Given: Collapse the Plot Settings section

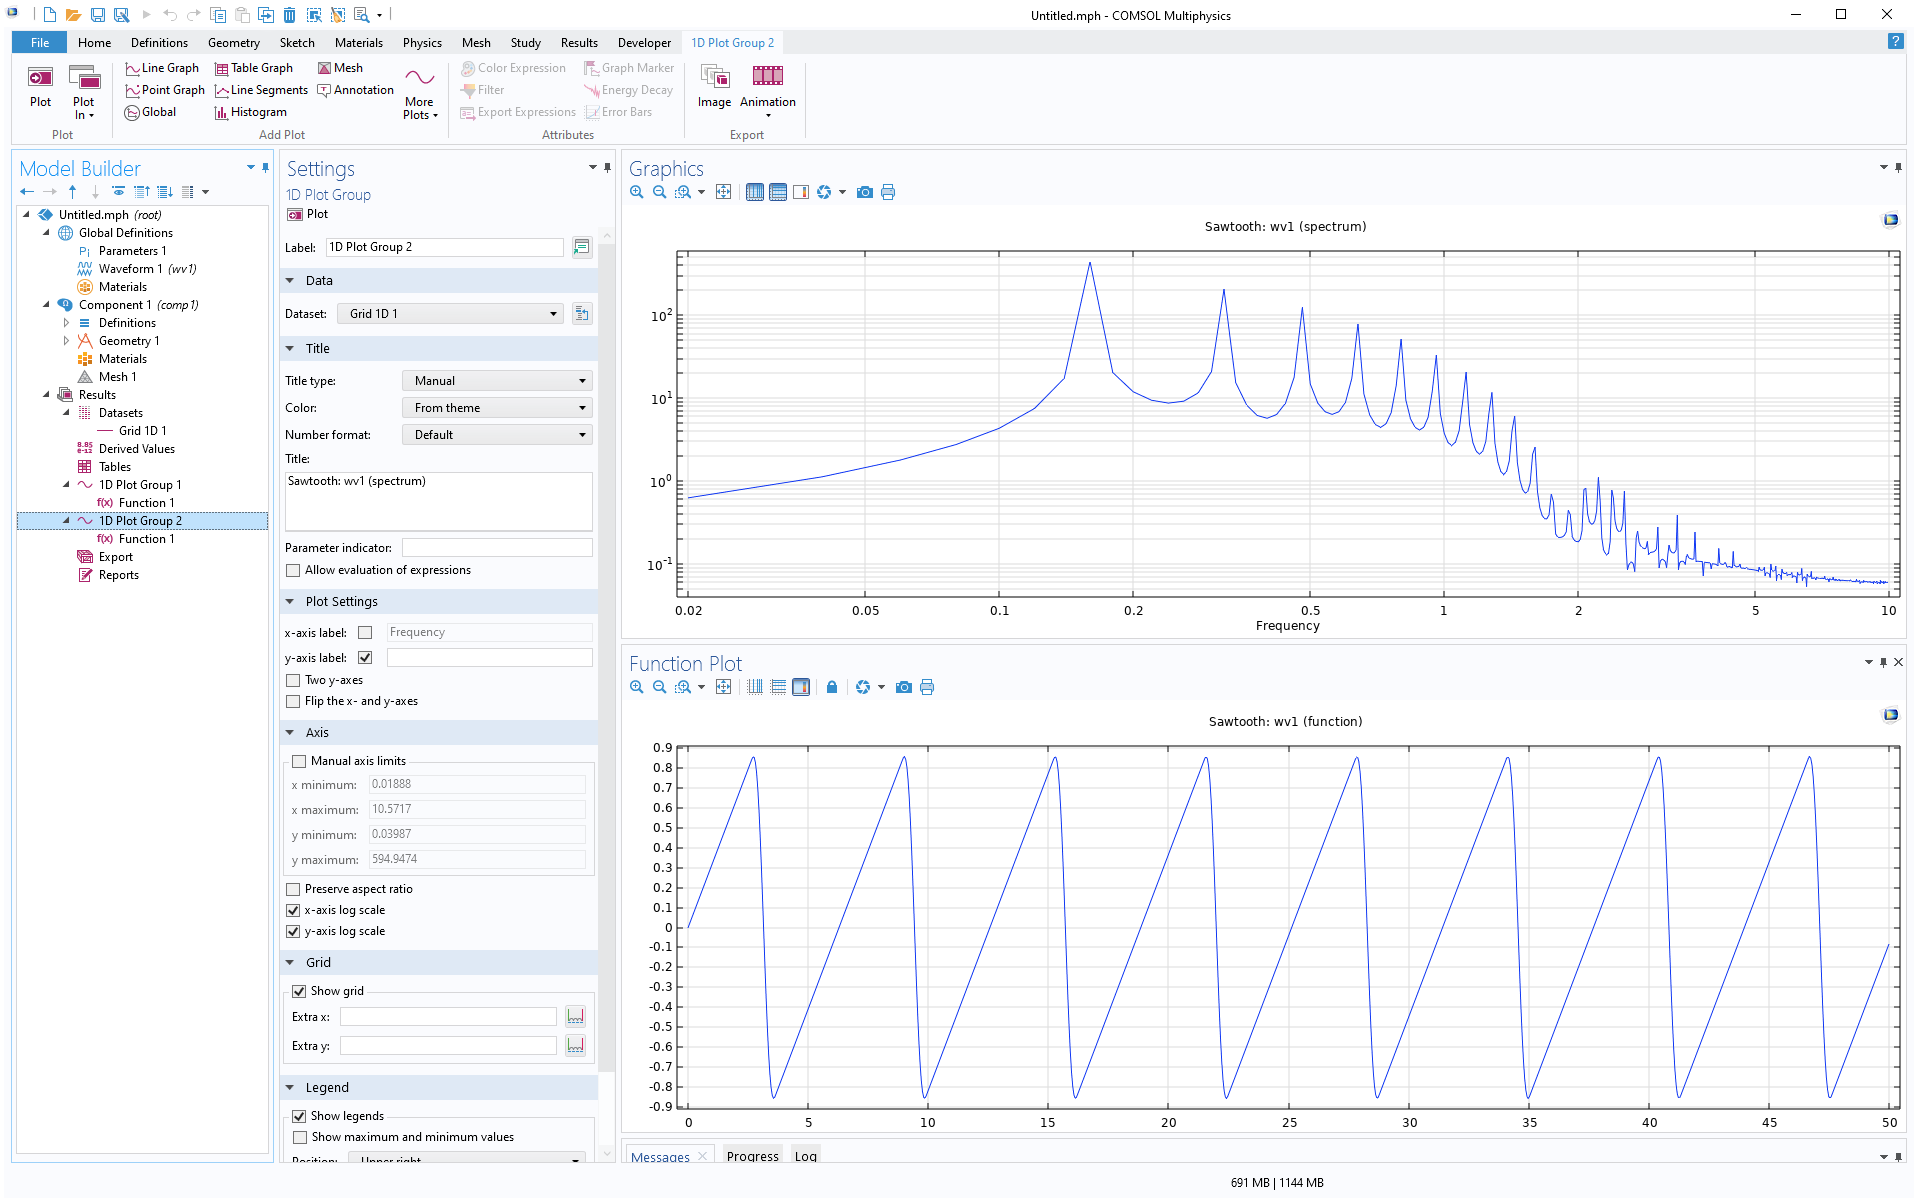Looking at the screenshot, I should 291,602.
